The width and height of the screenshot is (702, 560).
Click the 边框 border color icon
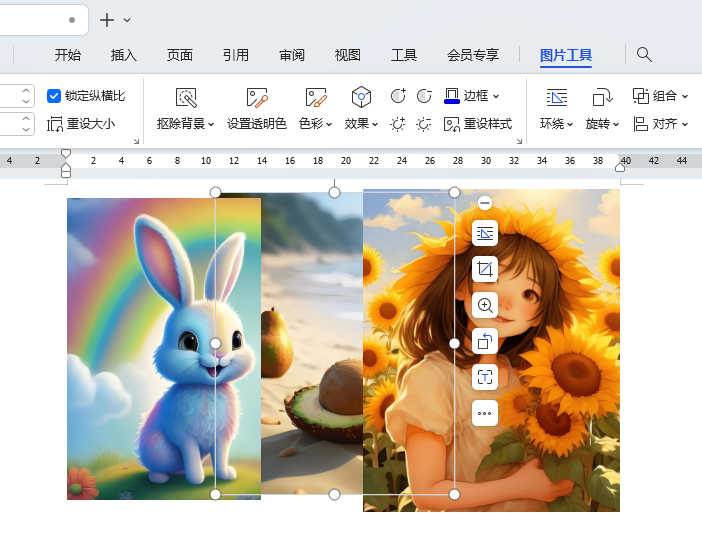tap(452, 96)
